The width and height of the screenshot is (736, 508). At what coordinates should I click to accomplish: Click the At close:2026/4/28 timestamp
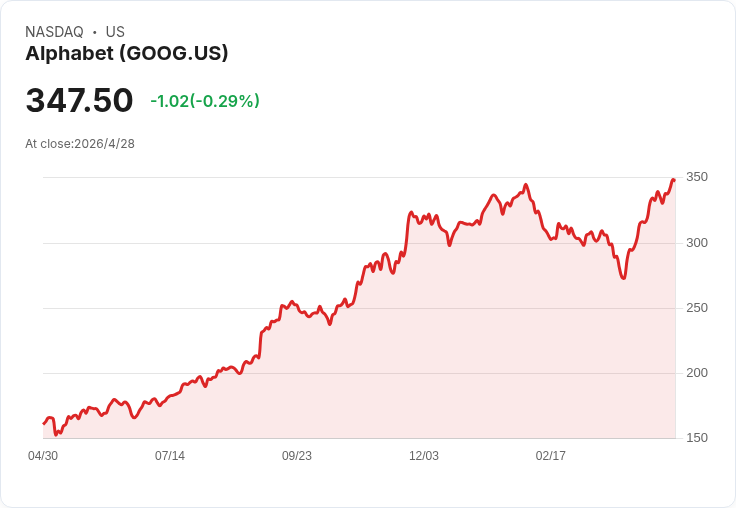pos(80,144)
